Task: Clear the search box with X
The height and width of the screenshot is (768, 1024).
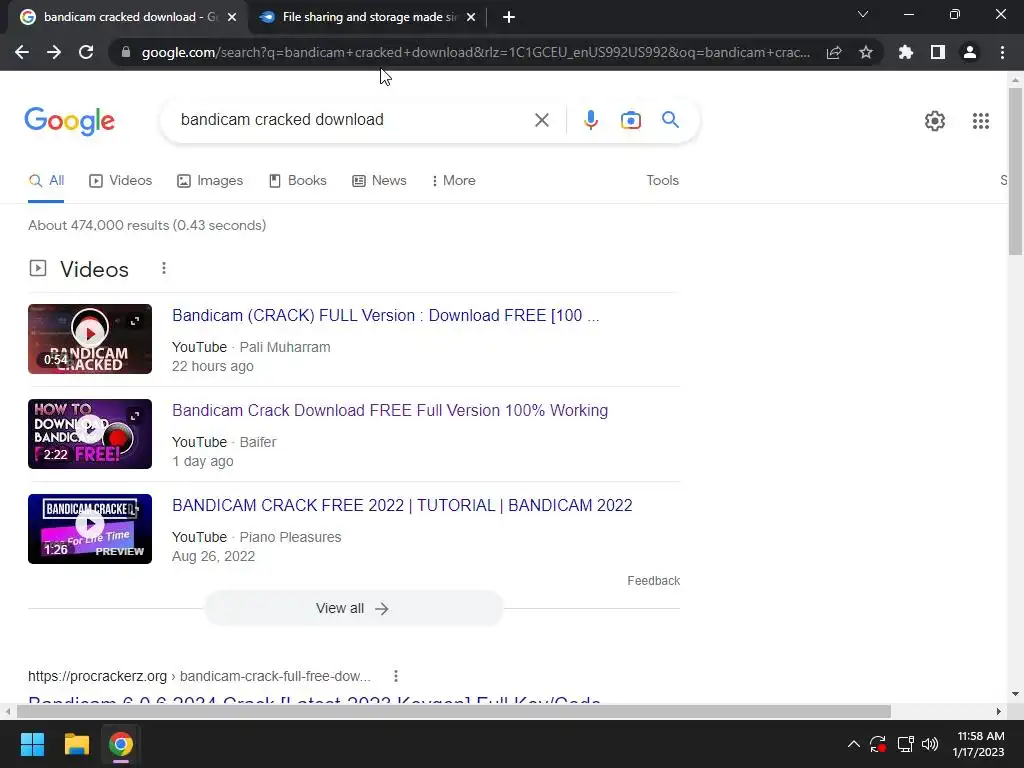Action: 541,120
